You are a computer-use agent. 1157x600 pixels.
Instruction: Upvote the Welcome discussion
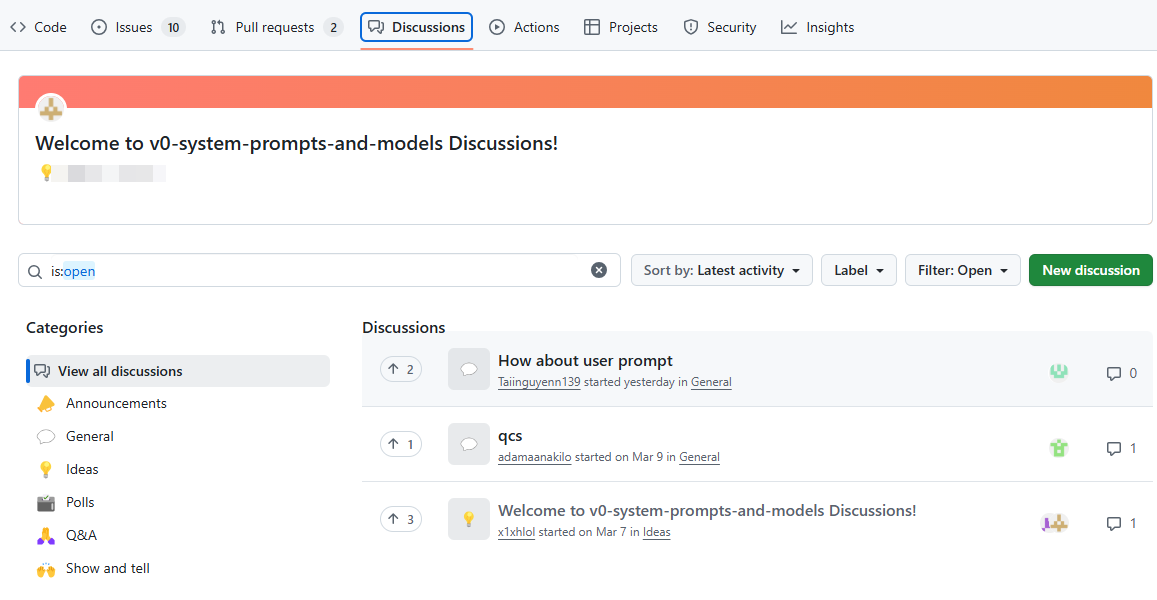pyautogui.click(x=400, y=518)
